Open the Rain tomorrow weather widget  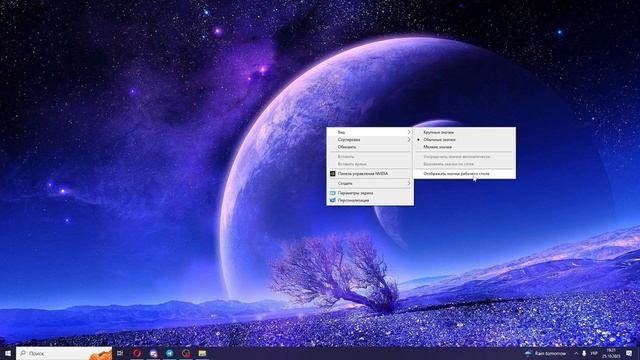546,353
